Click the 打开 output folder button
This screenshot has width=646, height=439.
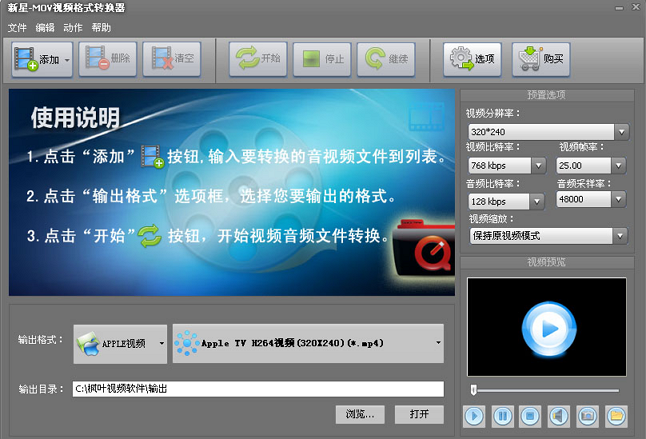click(x=419, y=414)
